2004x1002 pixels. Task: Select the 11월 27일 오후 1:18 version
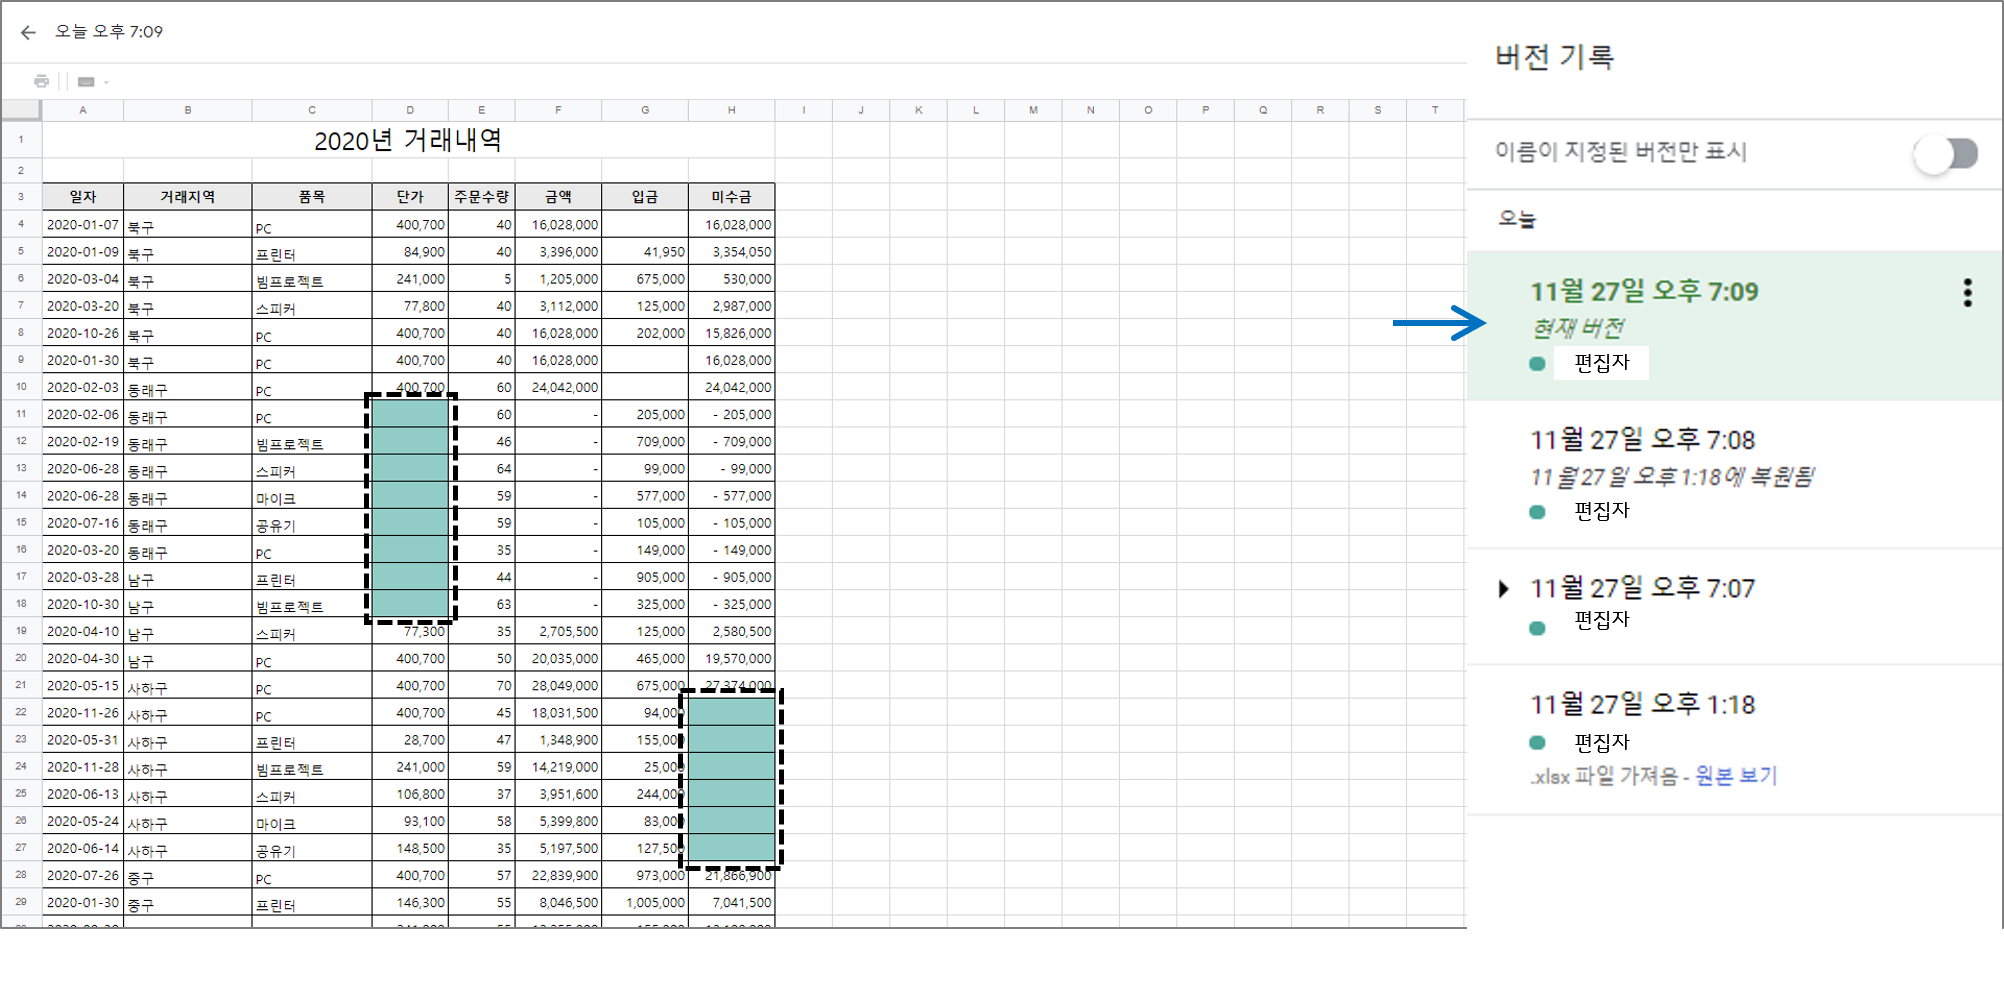click(x=1734, y=740)
